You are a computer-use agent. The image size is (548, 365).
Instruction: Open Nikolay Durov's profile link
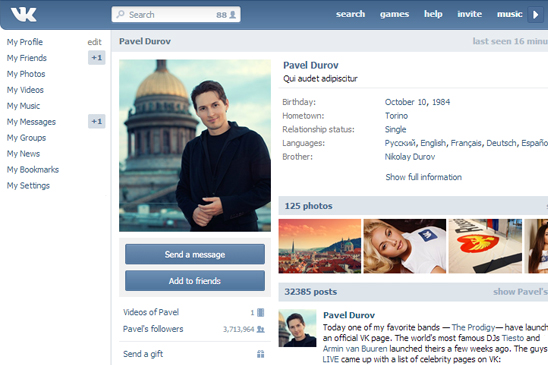pos(410,157)
